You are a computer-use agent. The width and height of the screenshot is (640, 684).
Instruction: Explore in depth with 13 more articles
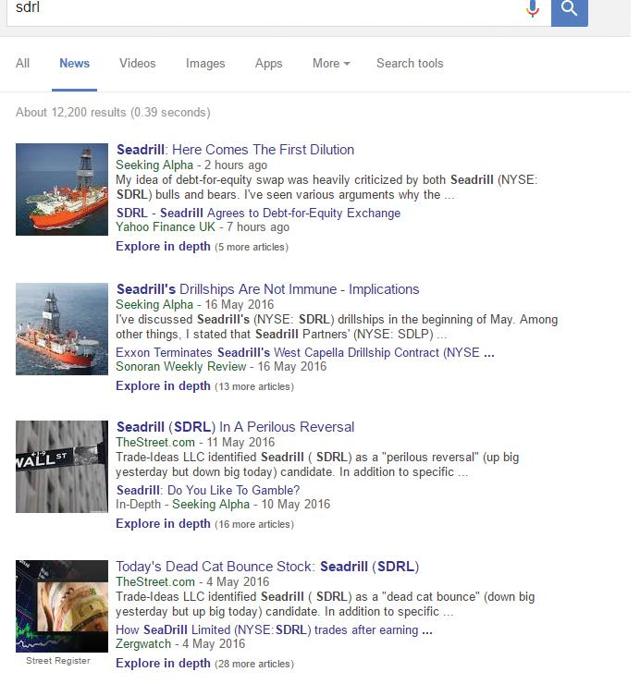coord(205,386)
